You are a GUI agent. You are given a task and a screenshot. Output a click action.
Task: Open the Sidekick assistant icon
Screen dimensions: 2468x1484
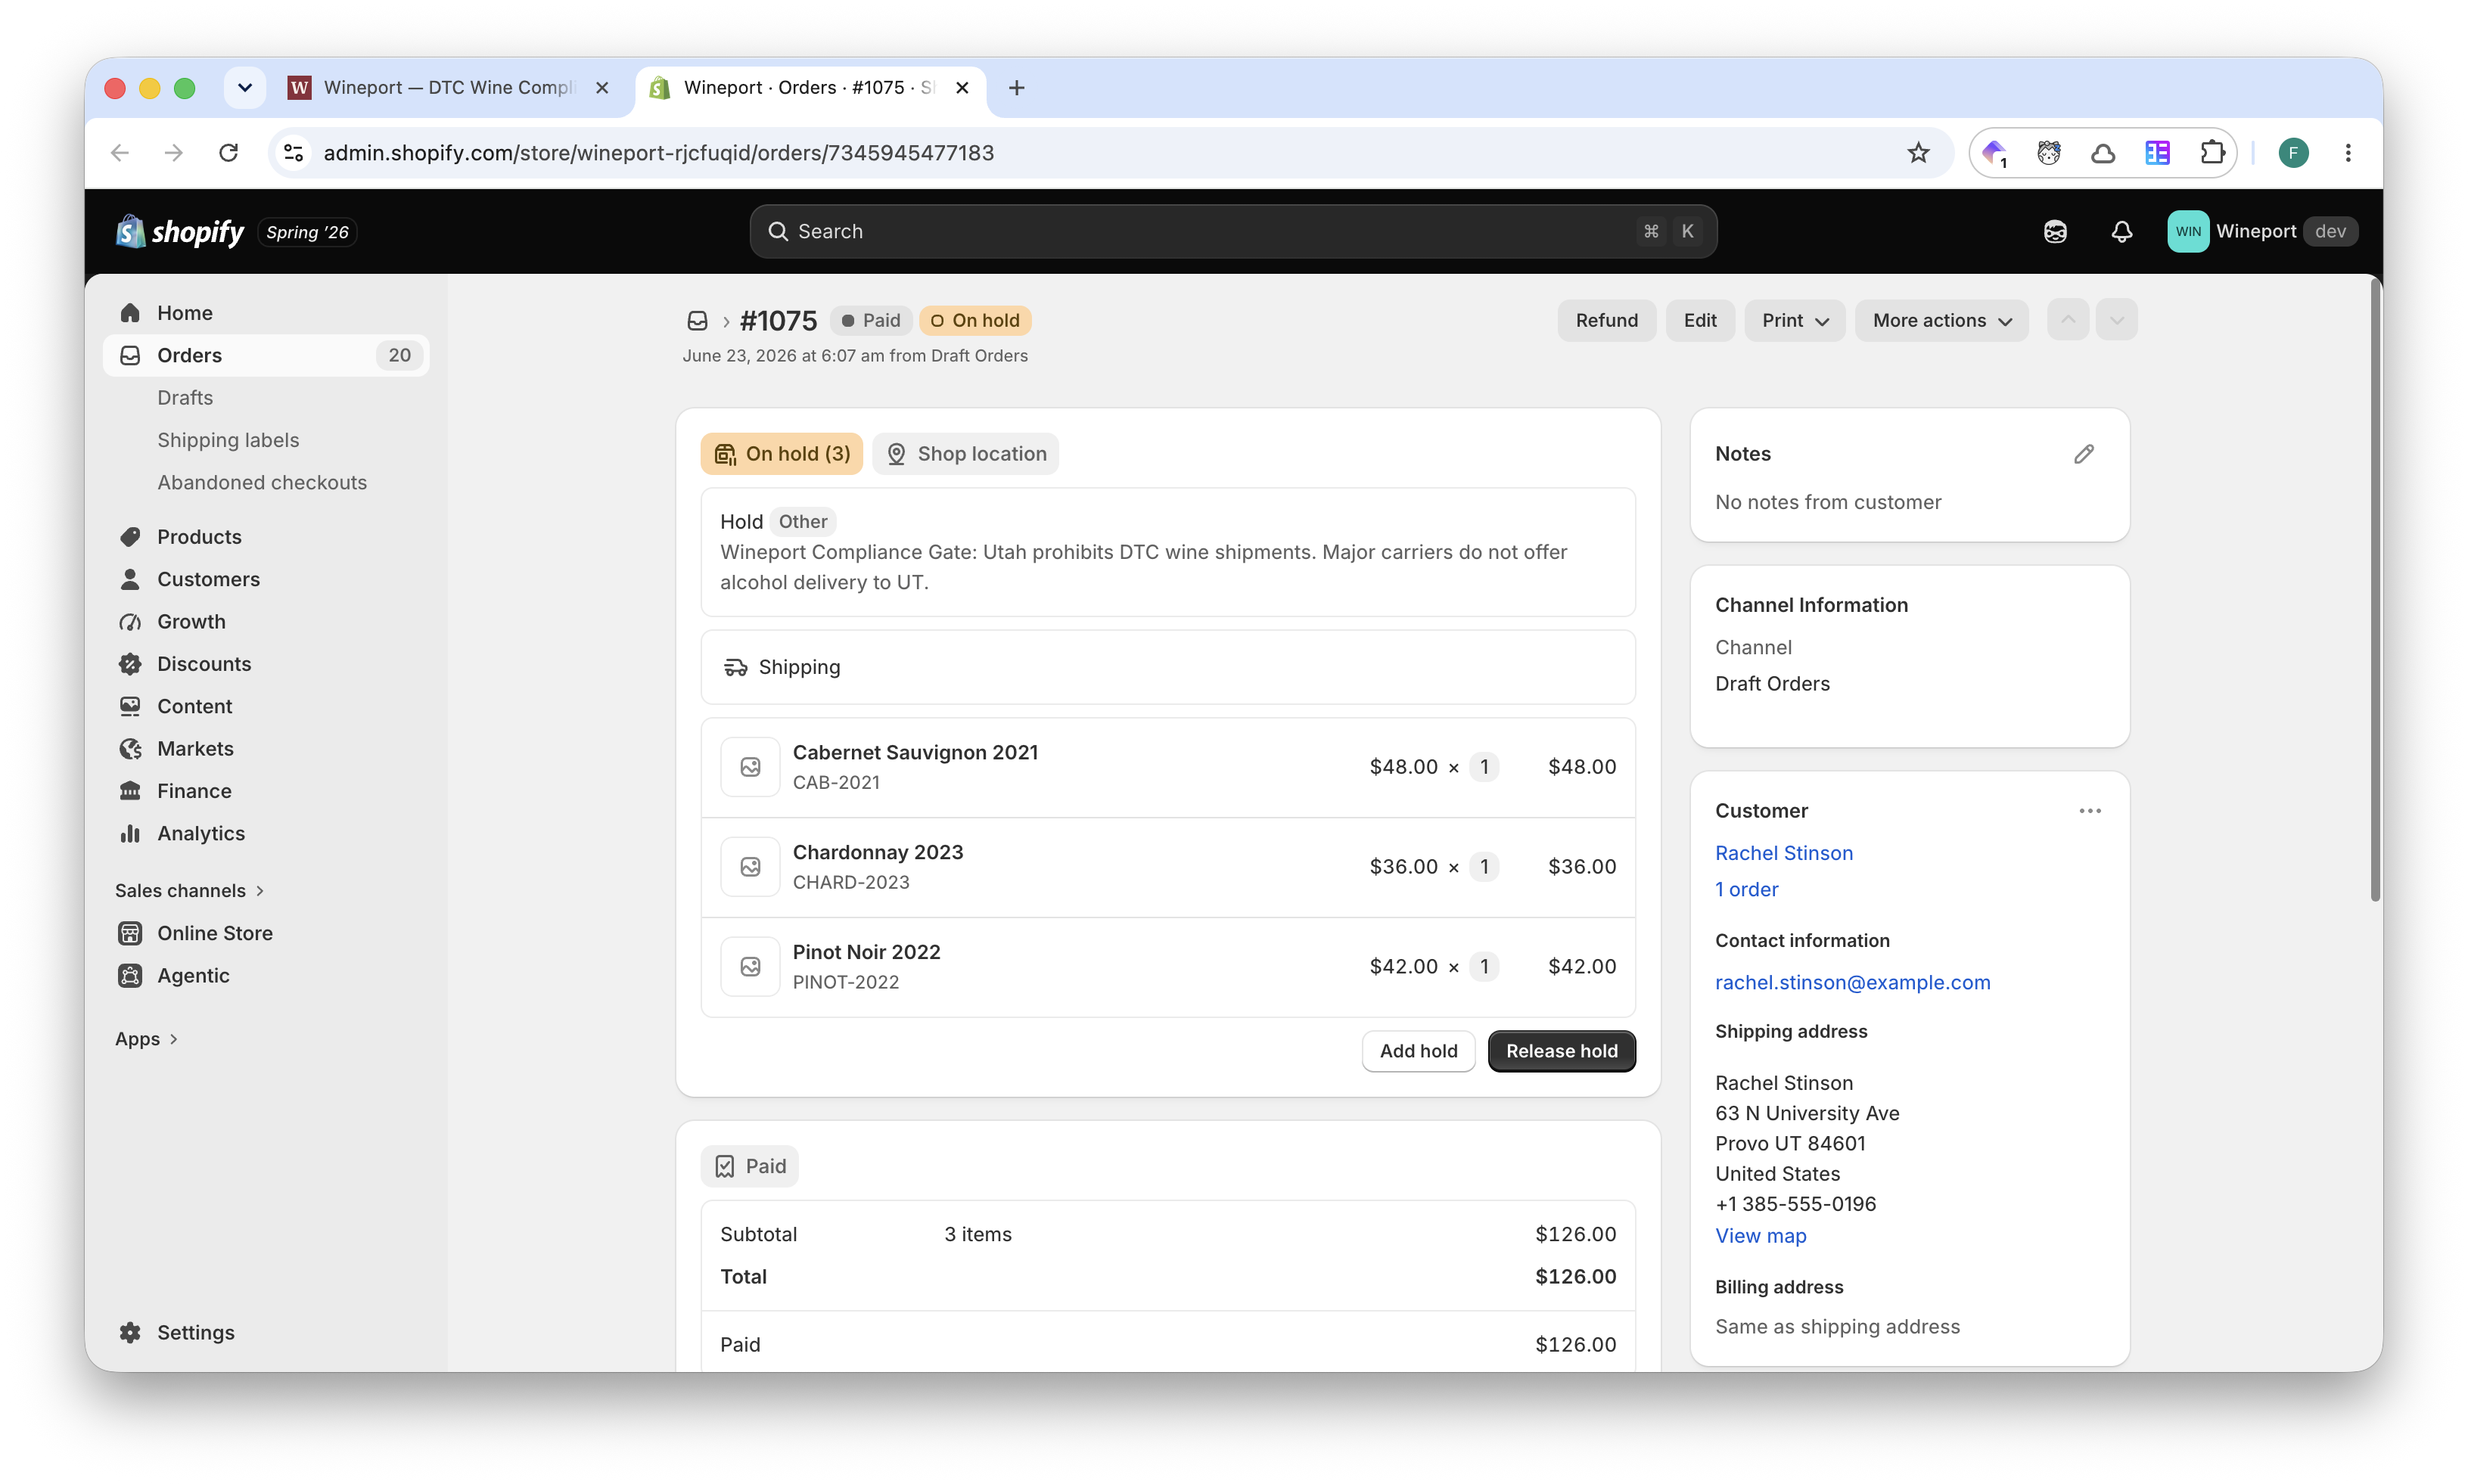pyautogui.click(x=2055, y=231)
